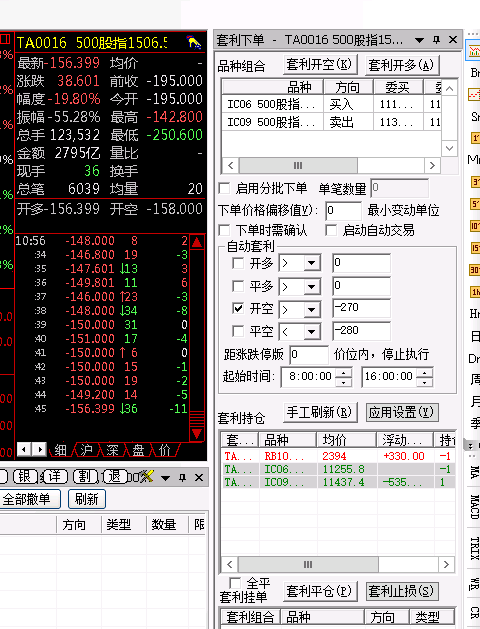Image resolution: width=480 pixels, height=629 pixels.
Task: Switch to the 15' minute period icon
Action: (475, 248)
